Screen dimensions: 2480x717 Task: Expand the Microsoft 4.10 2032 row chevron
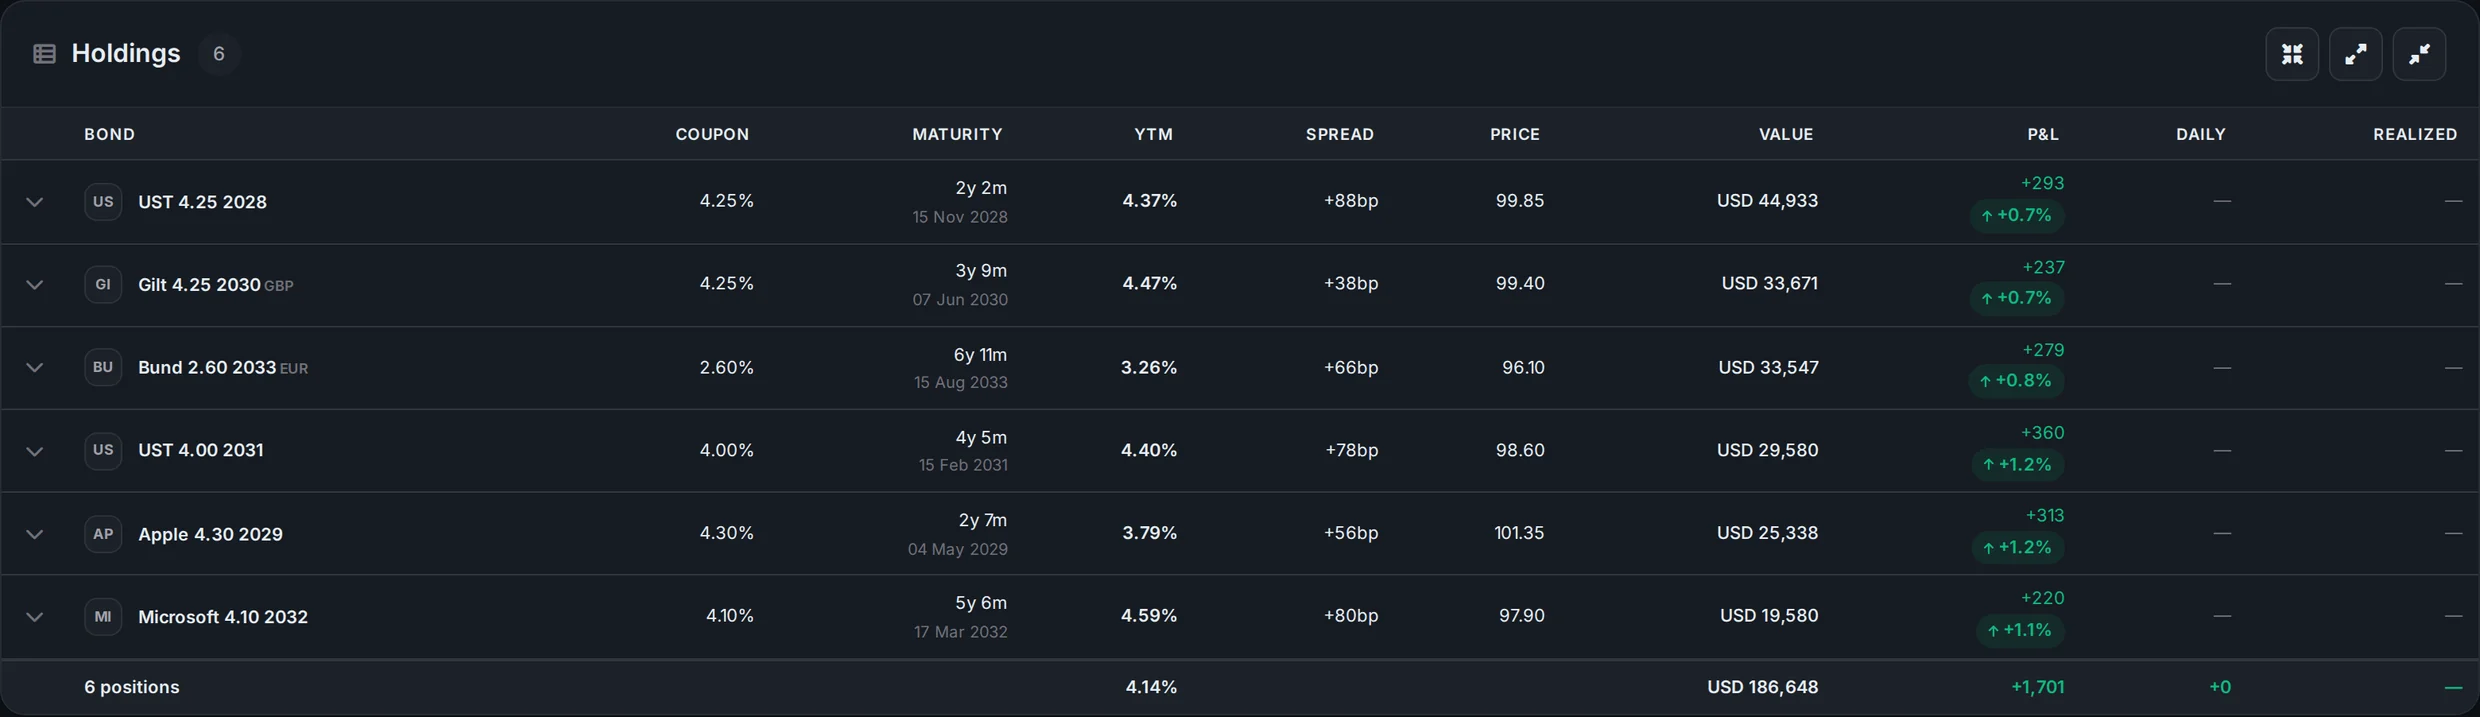[34, 617]
